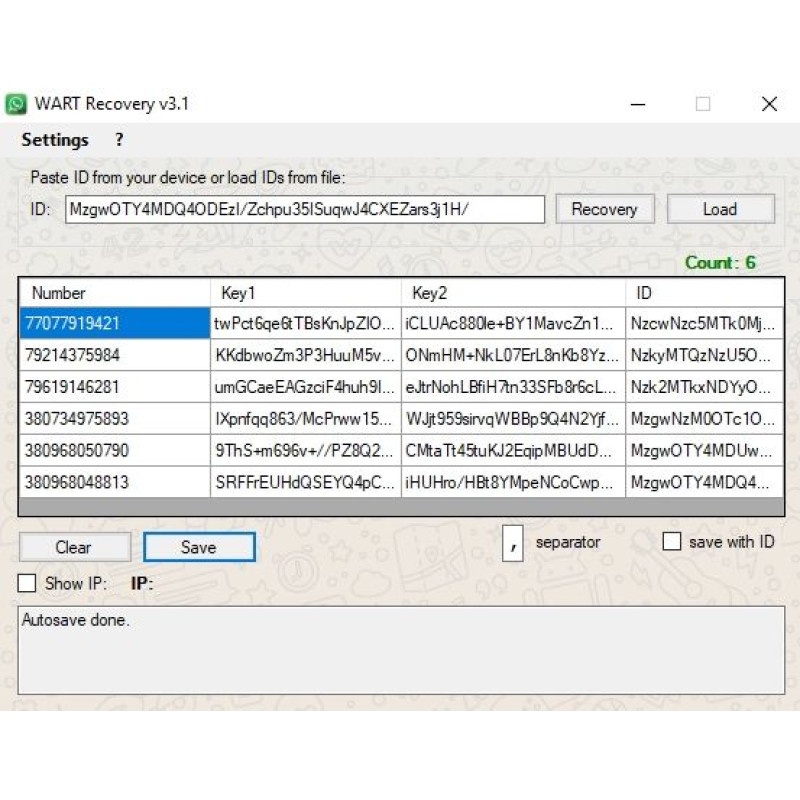
Task: Select the row with number 79619146281
Action: pos(115,387)
